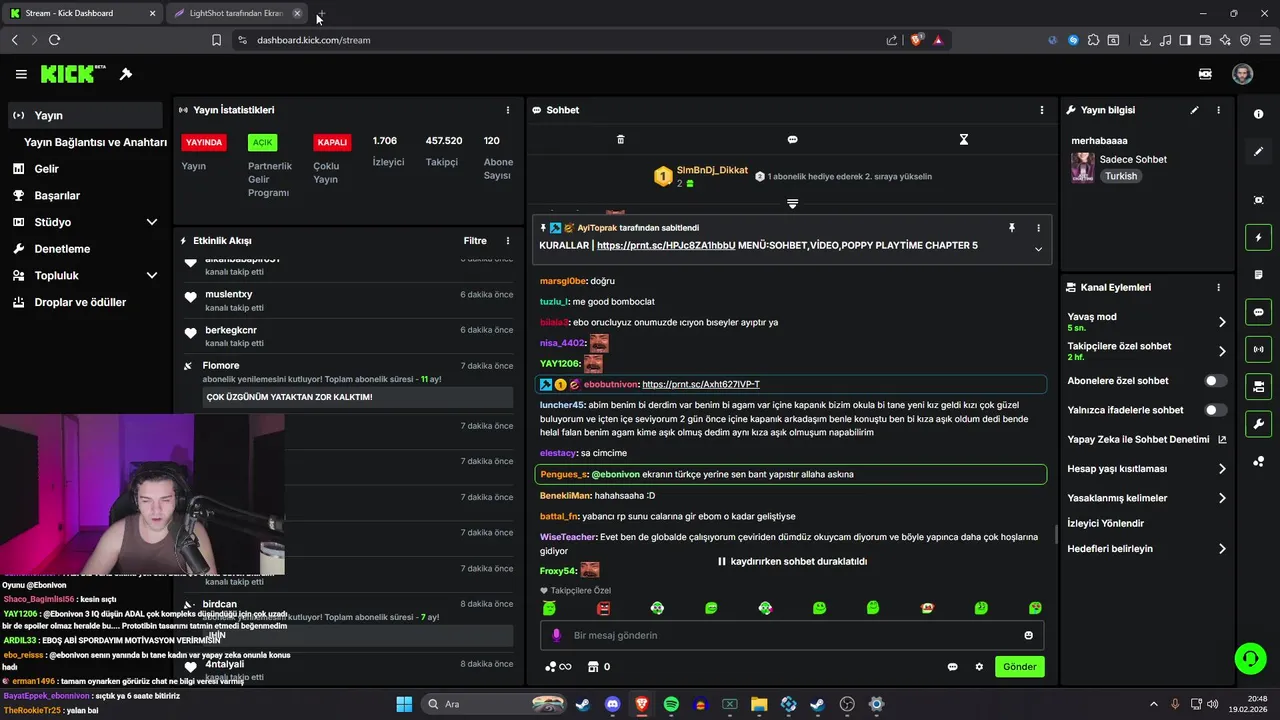The image size is (1280, 720).
Task: Click the pencil icon in right sidebar
Action: [1258, 151]
